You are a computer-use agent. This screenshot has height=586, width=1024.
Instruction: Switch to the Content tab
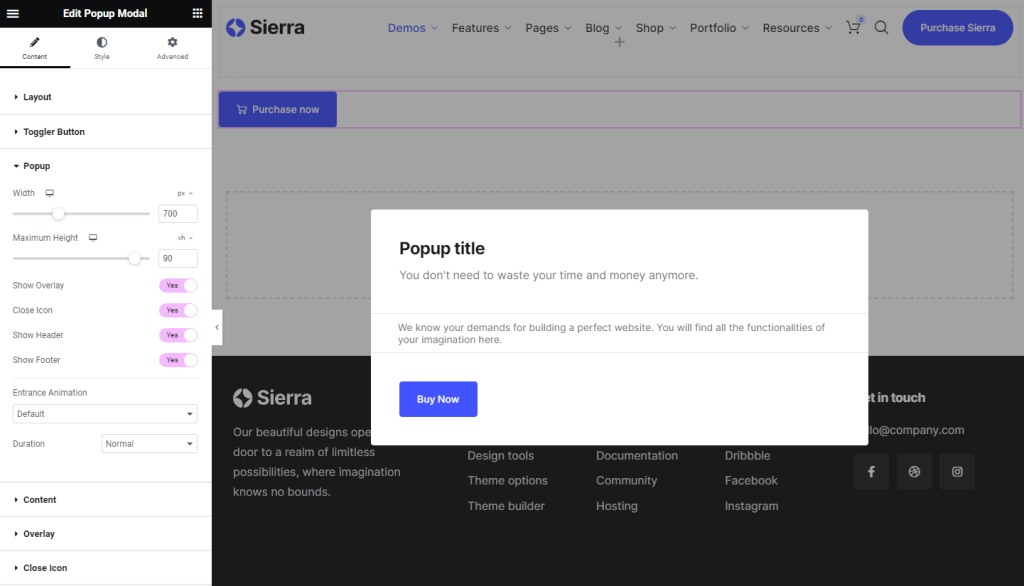tap(35, 48)
